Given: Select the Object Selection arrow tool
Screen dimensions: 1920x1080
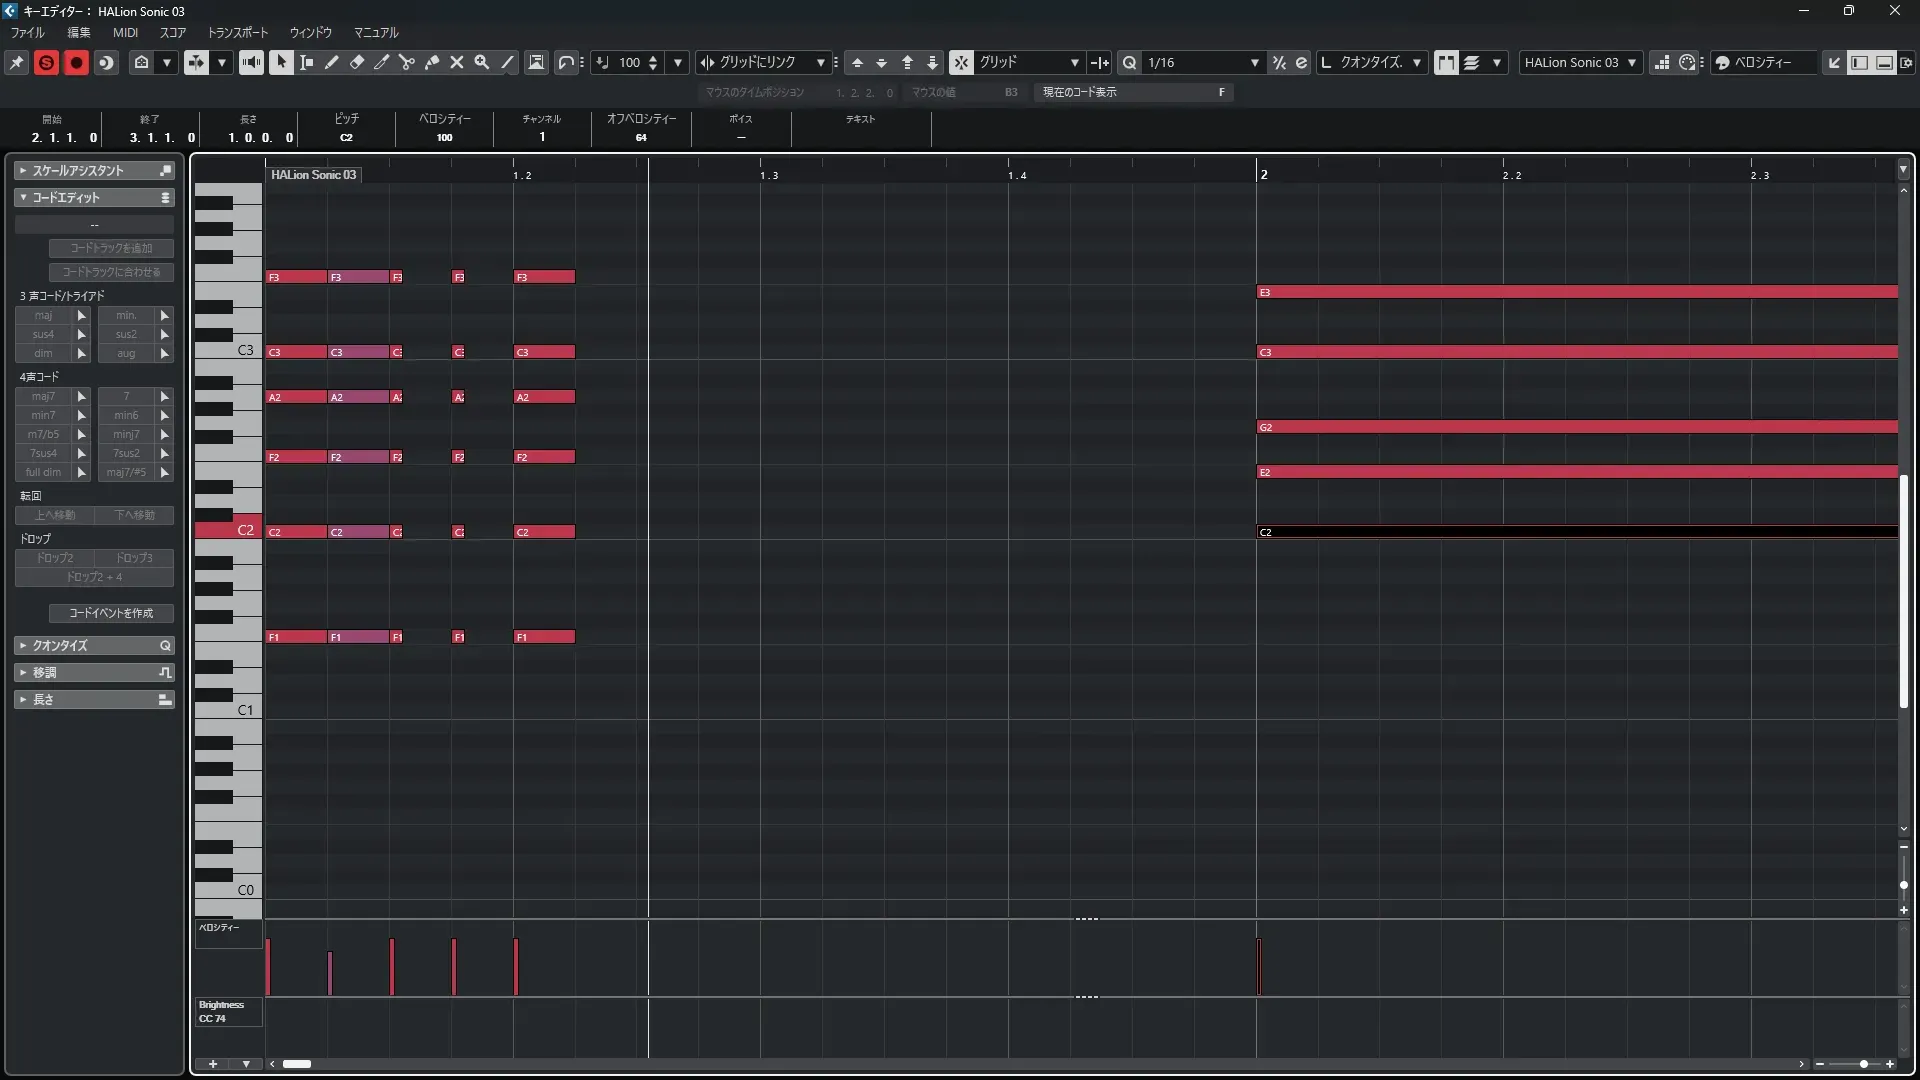Looking at the screenshot, I should point(281,62).
